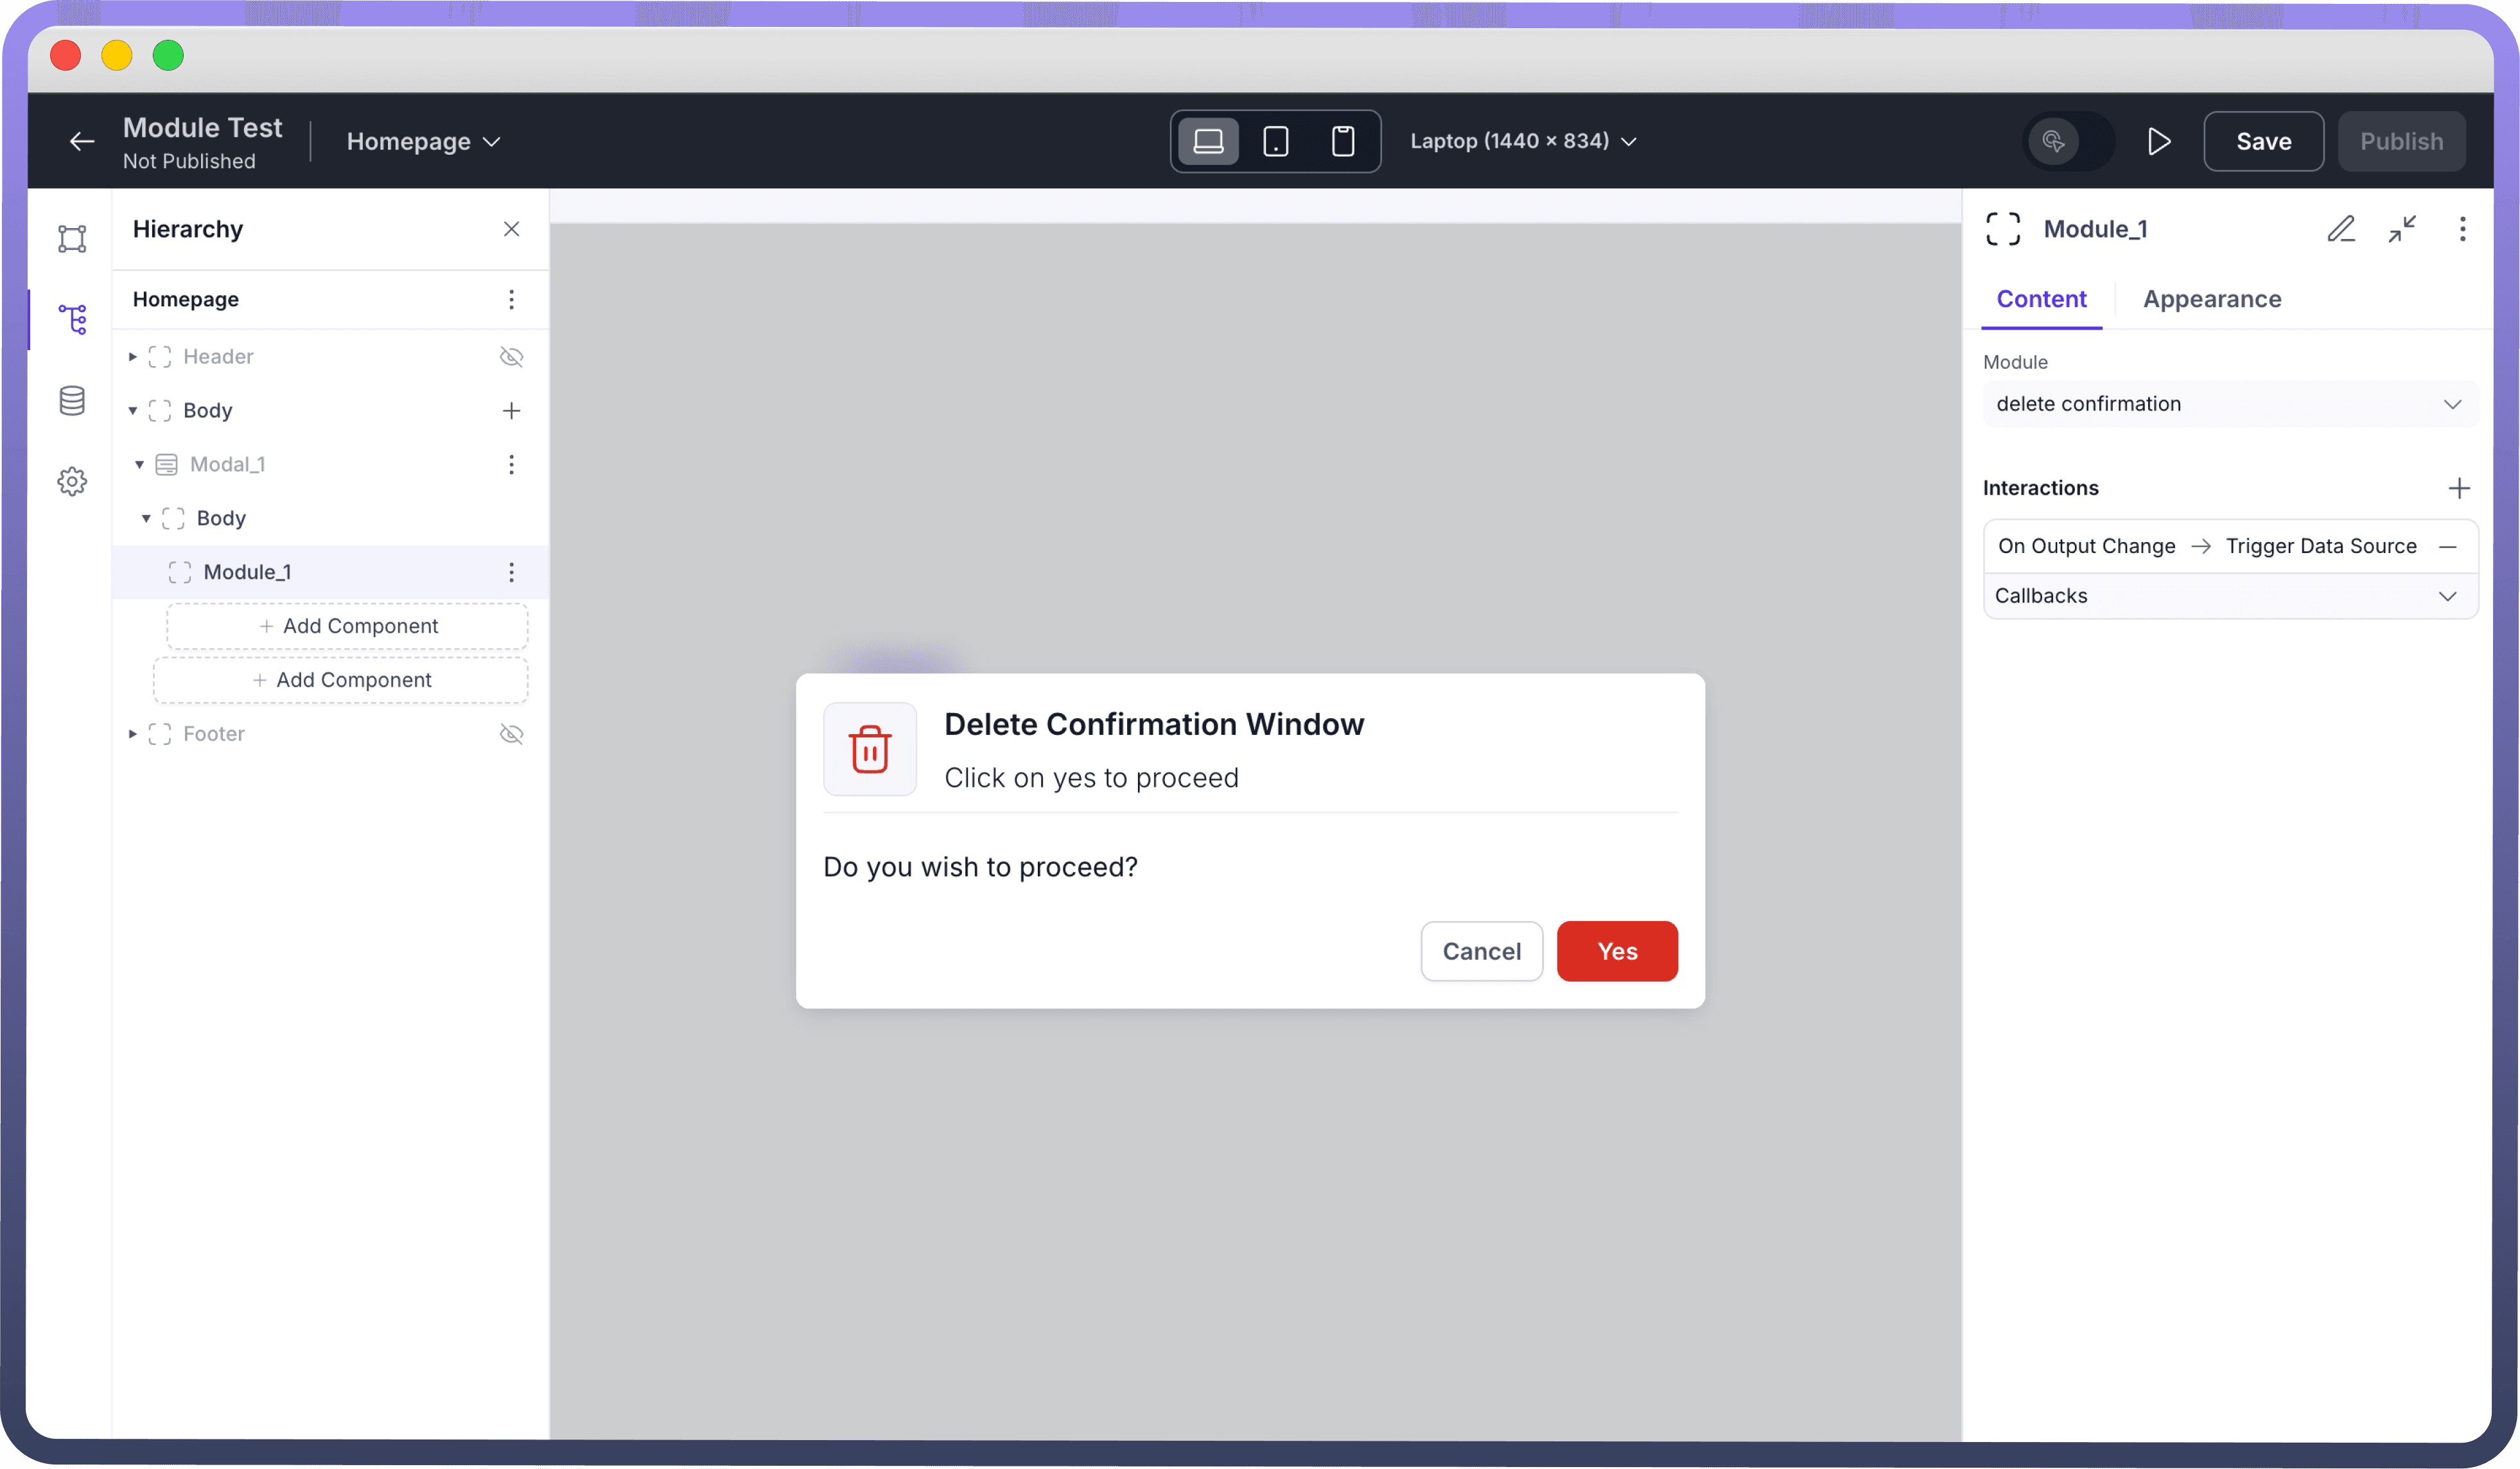The width and height of the screenshot is (2520, 1469).
Task: Collapse the Modal_1 tree node
Action: click(139, 464)
